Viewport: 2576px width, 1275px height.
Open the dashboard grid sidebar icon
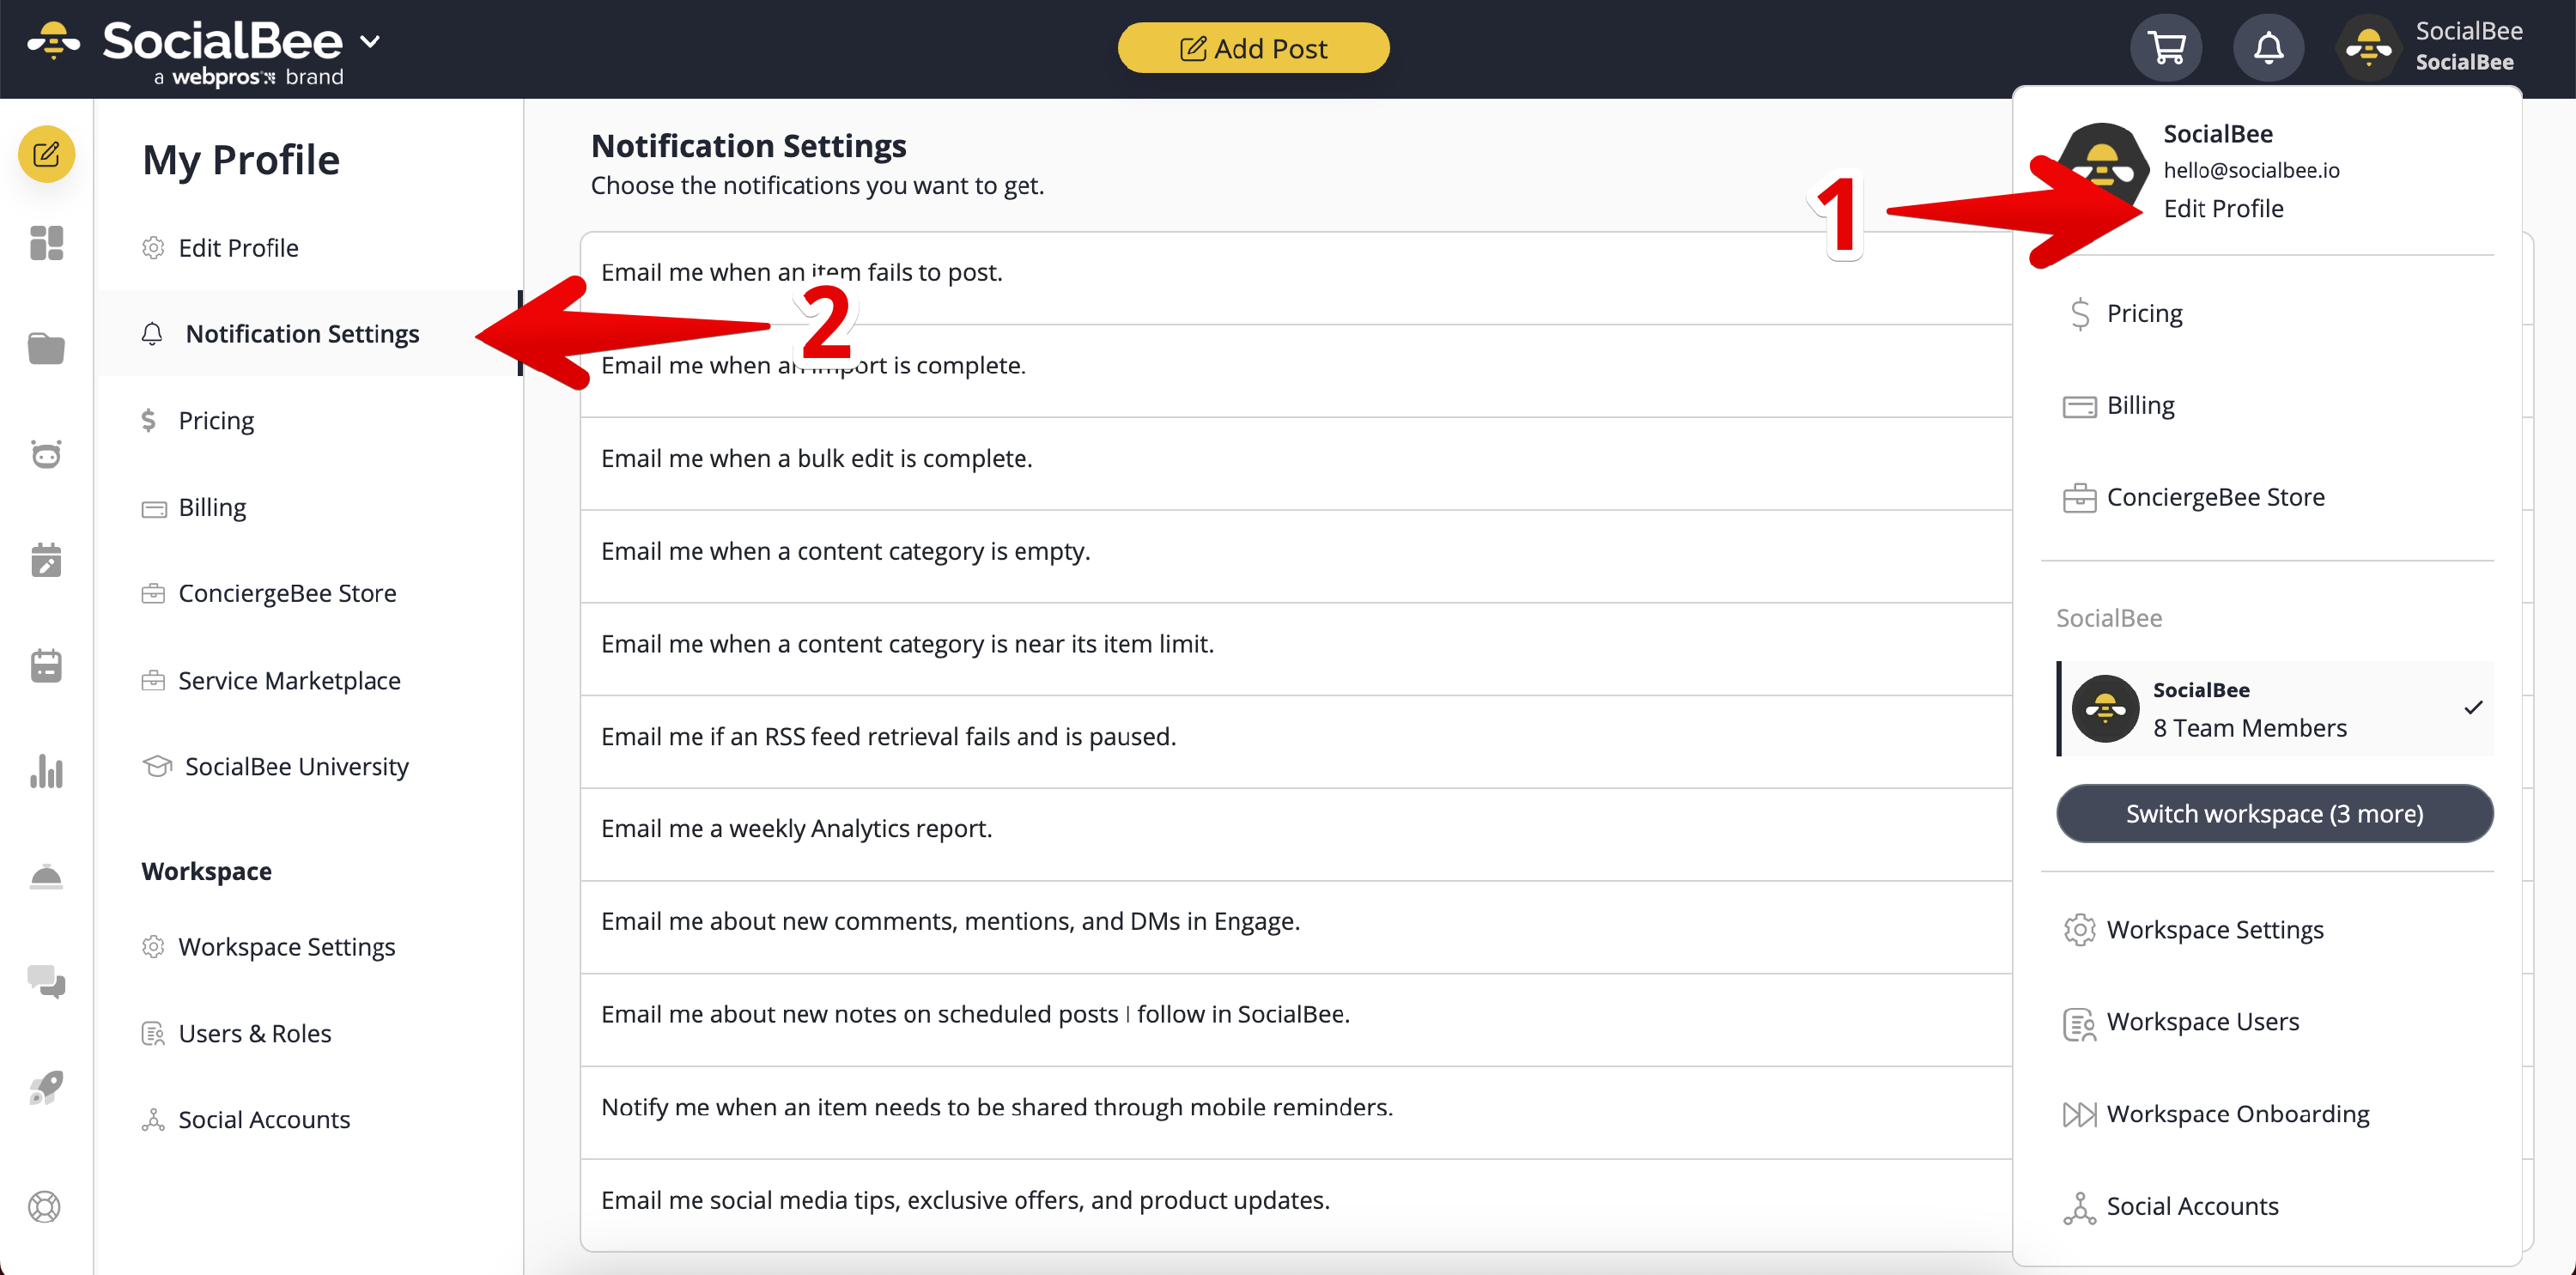(x=46, y=243)
